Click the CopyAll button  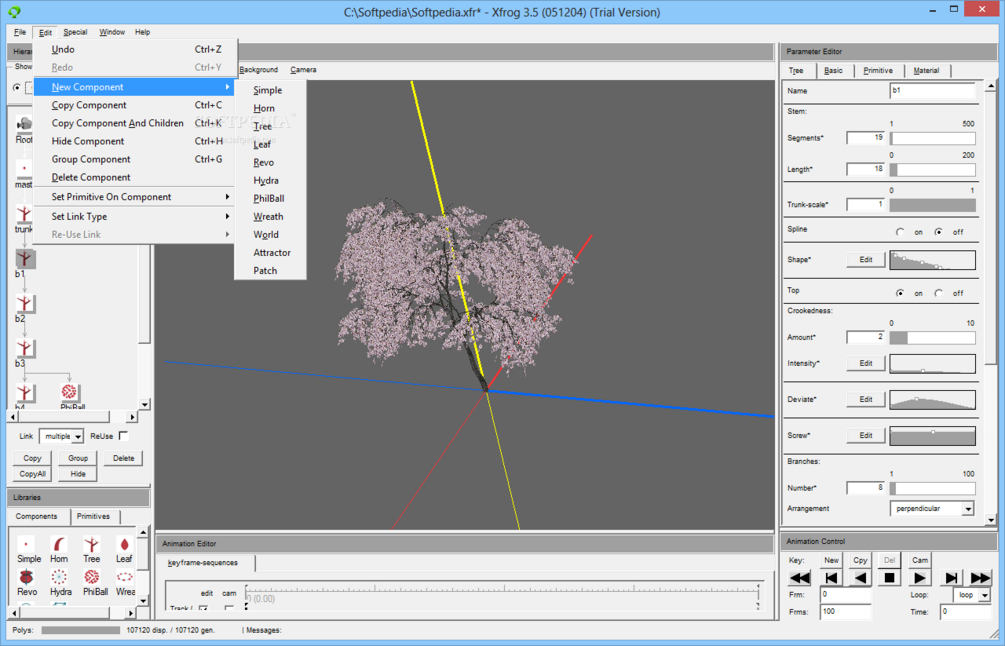(x=33, y=474)
